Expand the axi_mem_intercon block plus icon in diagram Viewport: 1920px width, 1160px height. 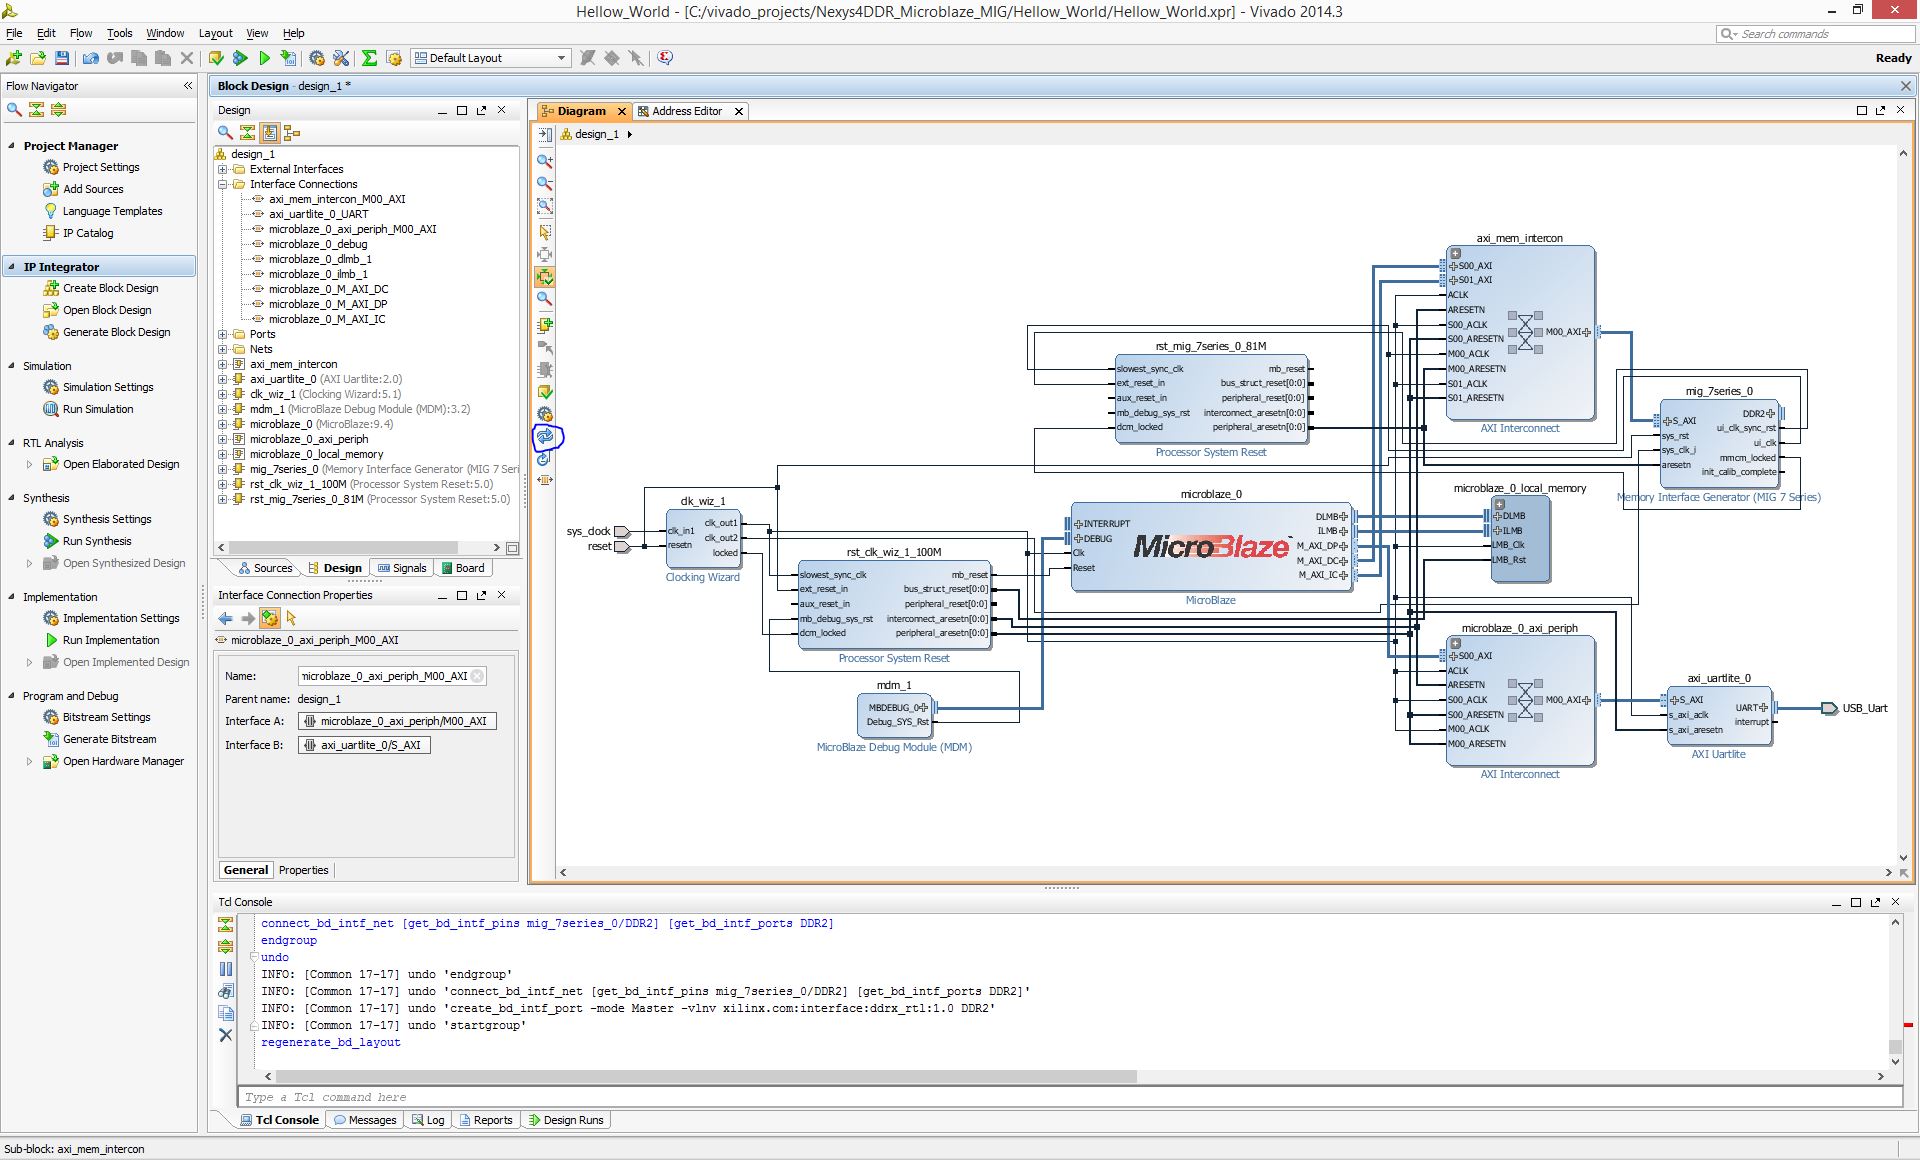(1456, 253)
